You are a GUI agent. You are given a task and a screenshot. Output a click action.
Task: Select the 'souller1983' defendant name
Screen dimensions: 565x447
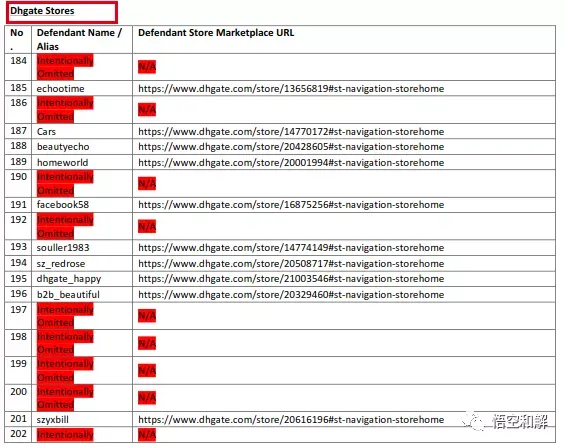tap(63, 248)
